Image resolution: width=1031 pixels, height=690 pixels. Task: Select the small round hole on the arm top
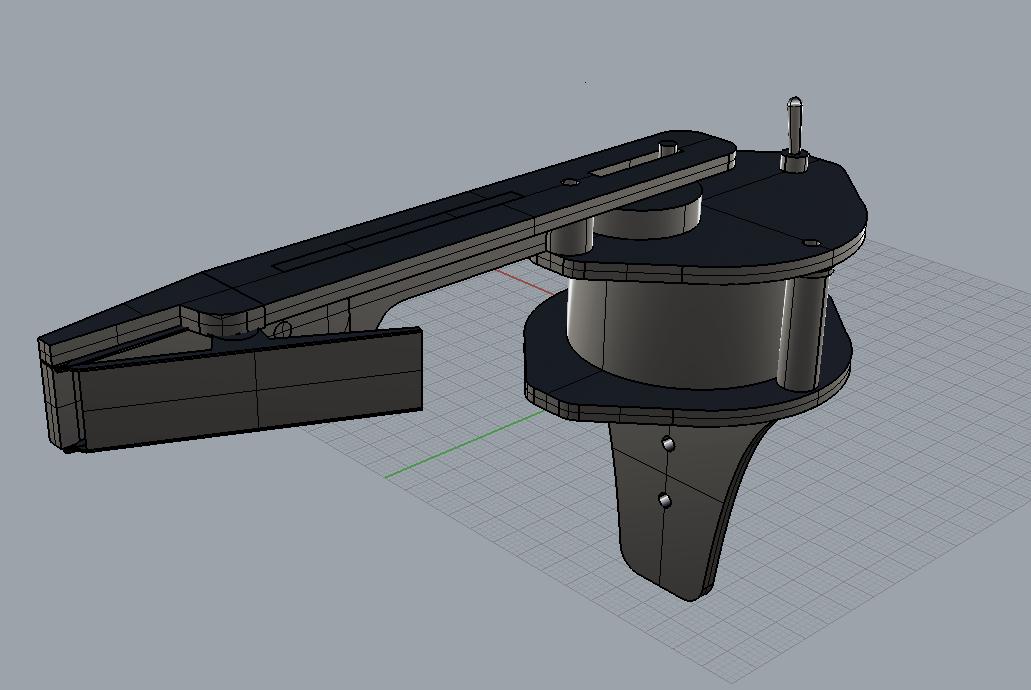569,182
